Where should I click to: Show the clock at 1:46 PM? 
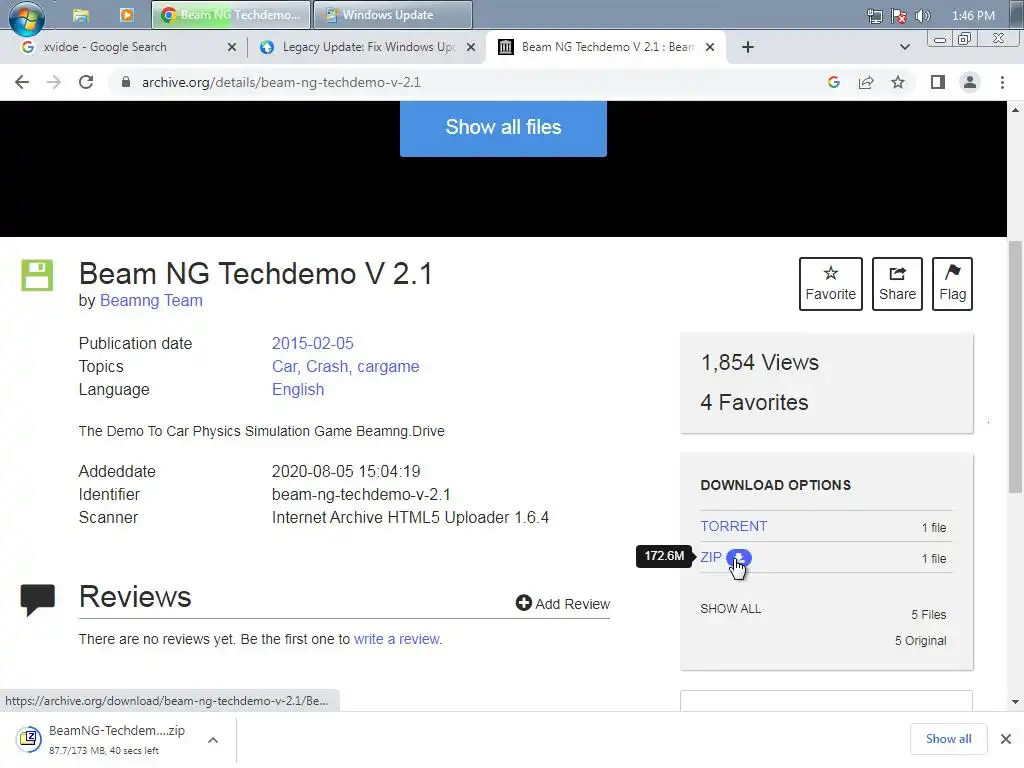click(973, 16)
